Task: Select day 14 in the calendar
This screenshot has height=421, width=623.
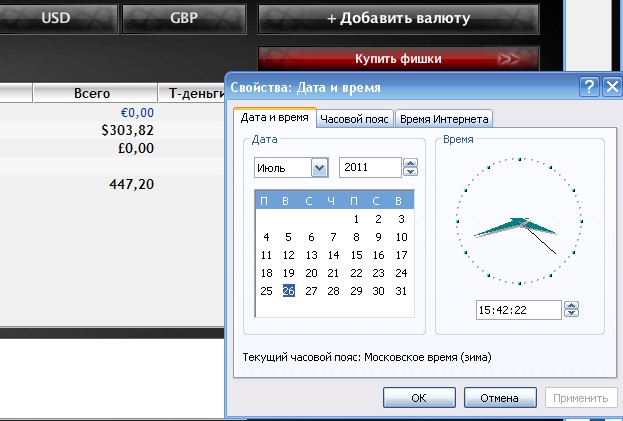Action: tap(333, 255)
